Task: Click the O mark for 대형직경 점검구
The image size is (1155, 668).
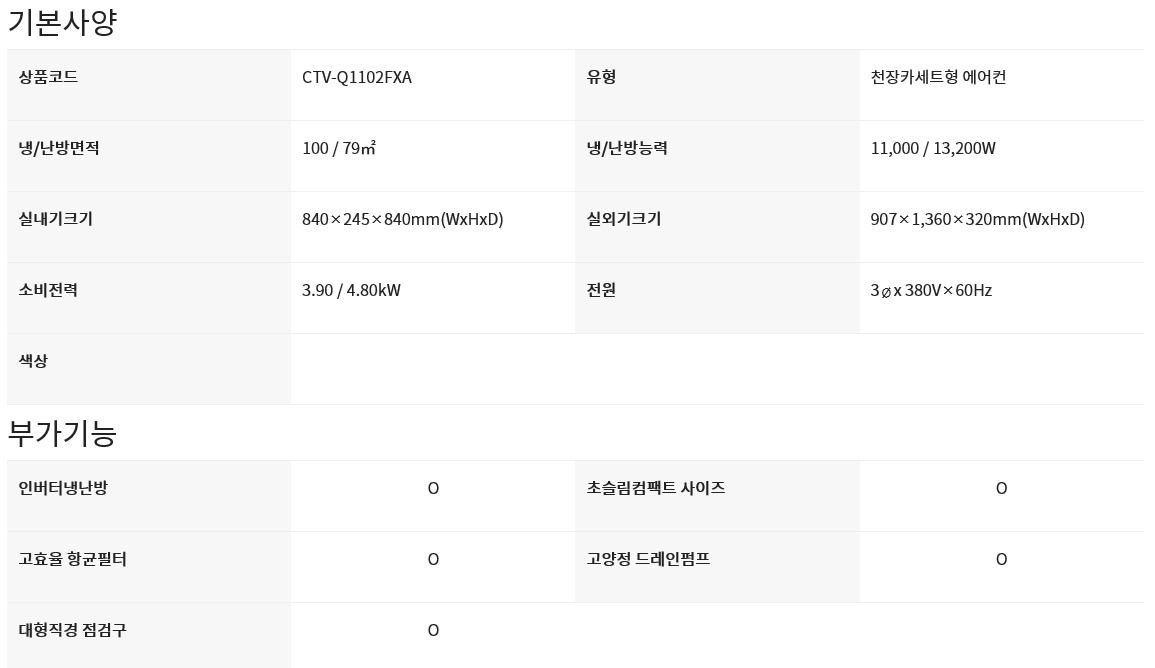Action: tap(433, 631)
